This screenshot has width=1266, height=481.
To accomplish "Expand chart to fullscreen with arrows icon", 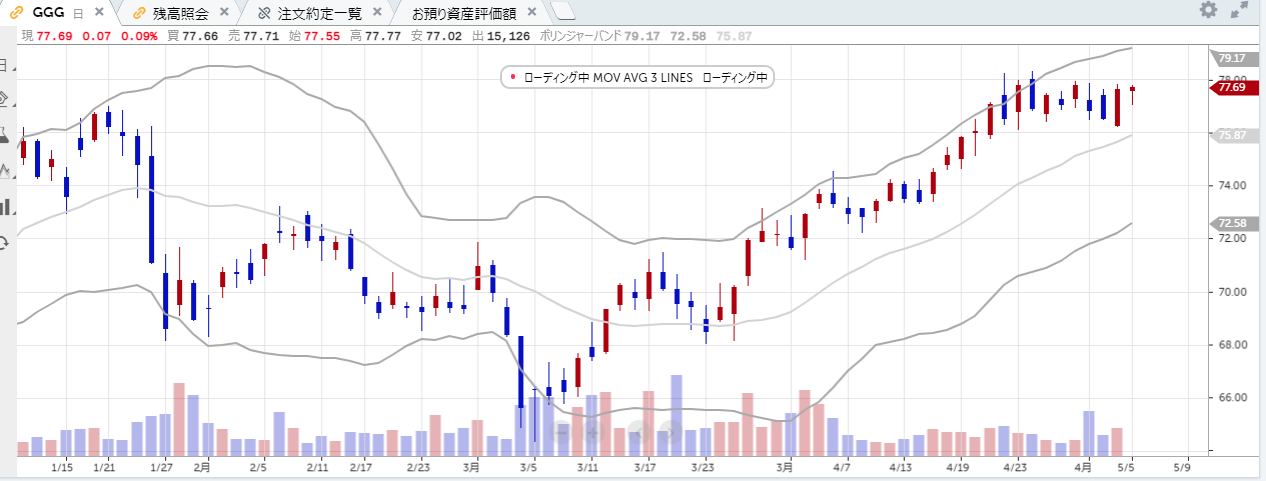I will pos(1239,10).
